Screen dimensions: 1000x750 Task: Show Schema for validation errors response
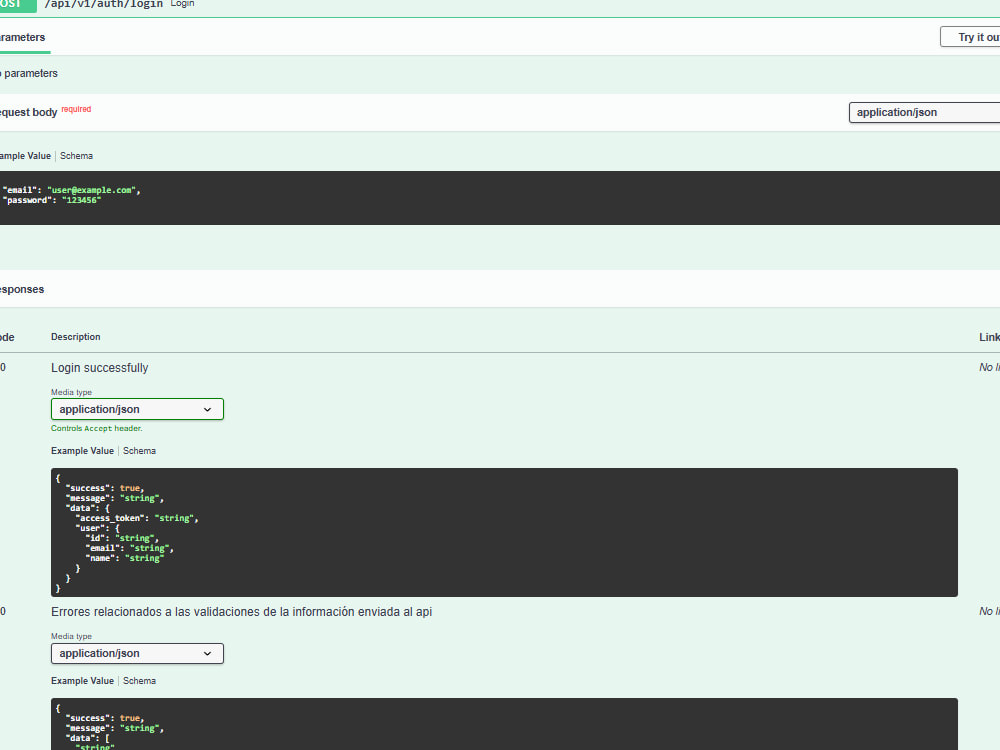pyautogui.click(x=139, y=680)
